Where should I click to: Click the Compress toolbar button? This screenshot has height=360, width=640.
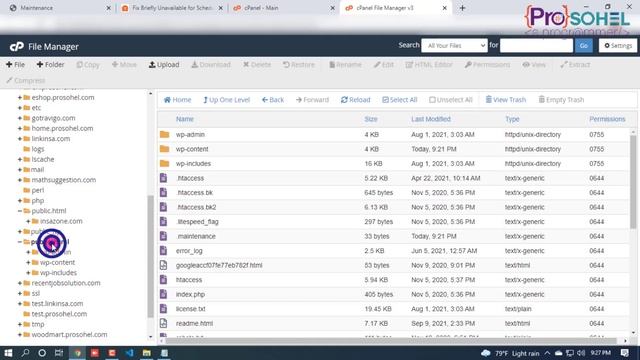coord(25,80)
